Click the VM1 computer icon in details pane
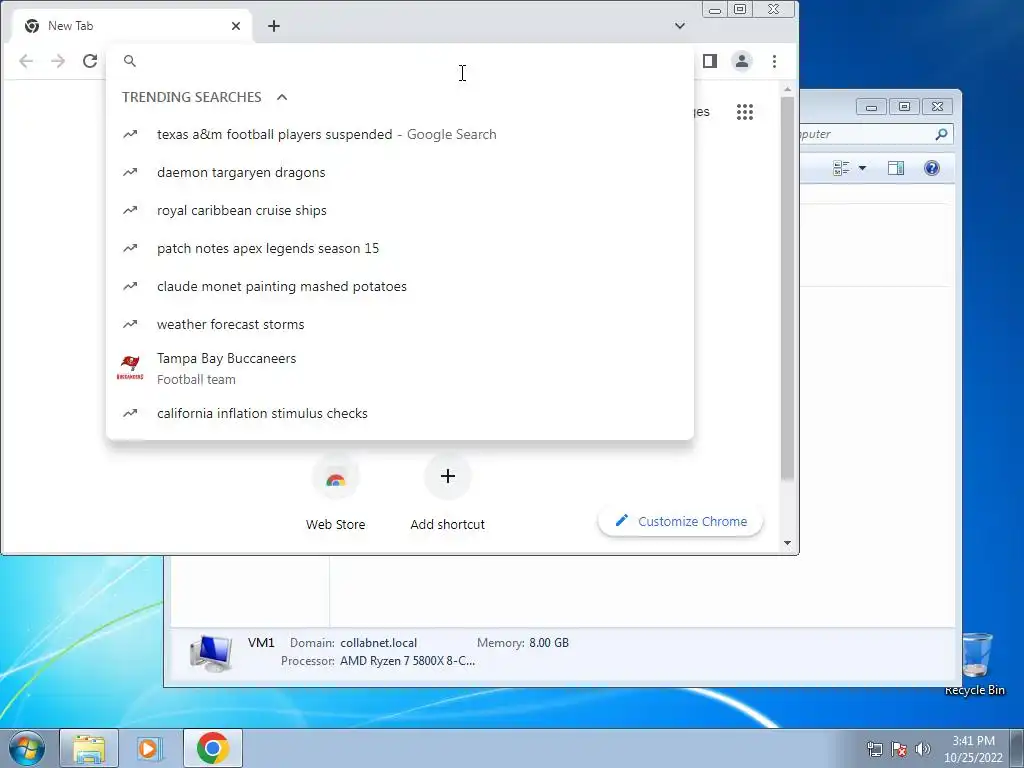This screenshot has height=768, width=1024. coord(211,653)
